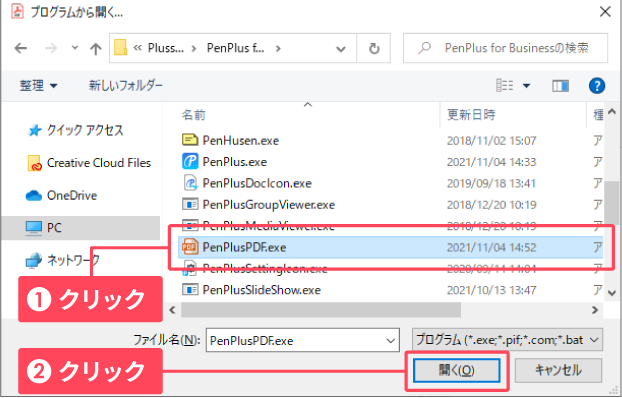This screenshot has width=622, height=398.
Task: Open view options dropdown arrow
Action: point(526,86)
